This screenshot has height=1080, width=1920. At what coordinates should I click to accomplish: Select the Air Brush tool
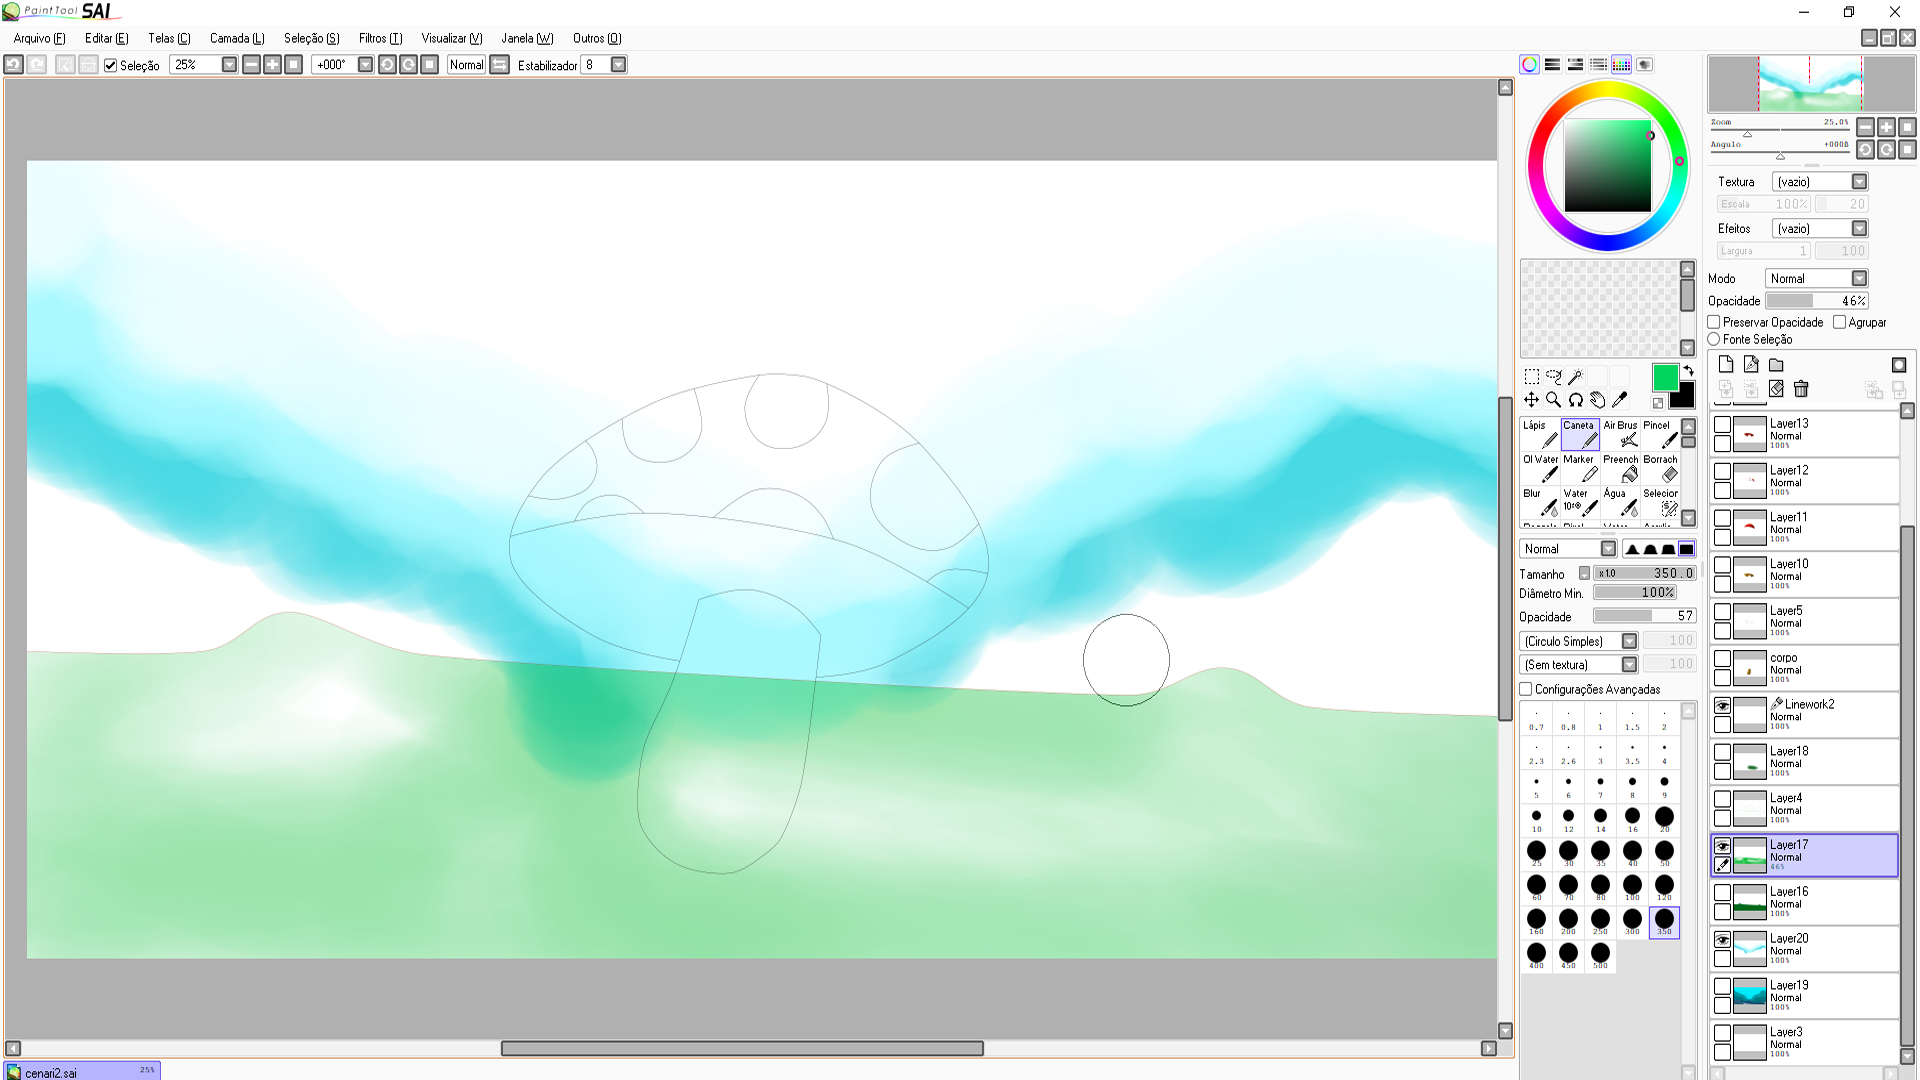pyautogui.click(x=1620, y=434)
